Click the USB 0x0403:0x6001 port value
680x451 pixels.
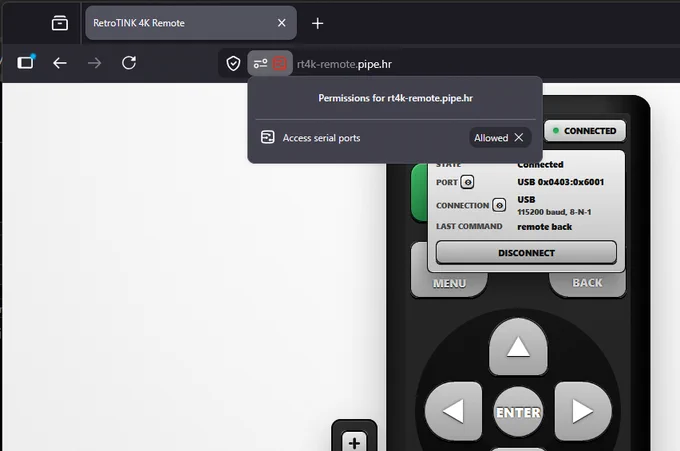pos(560,182)
